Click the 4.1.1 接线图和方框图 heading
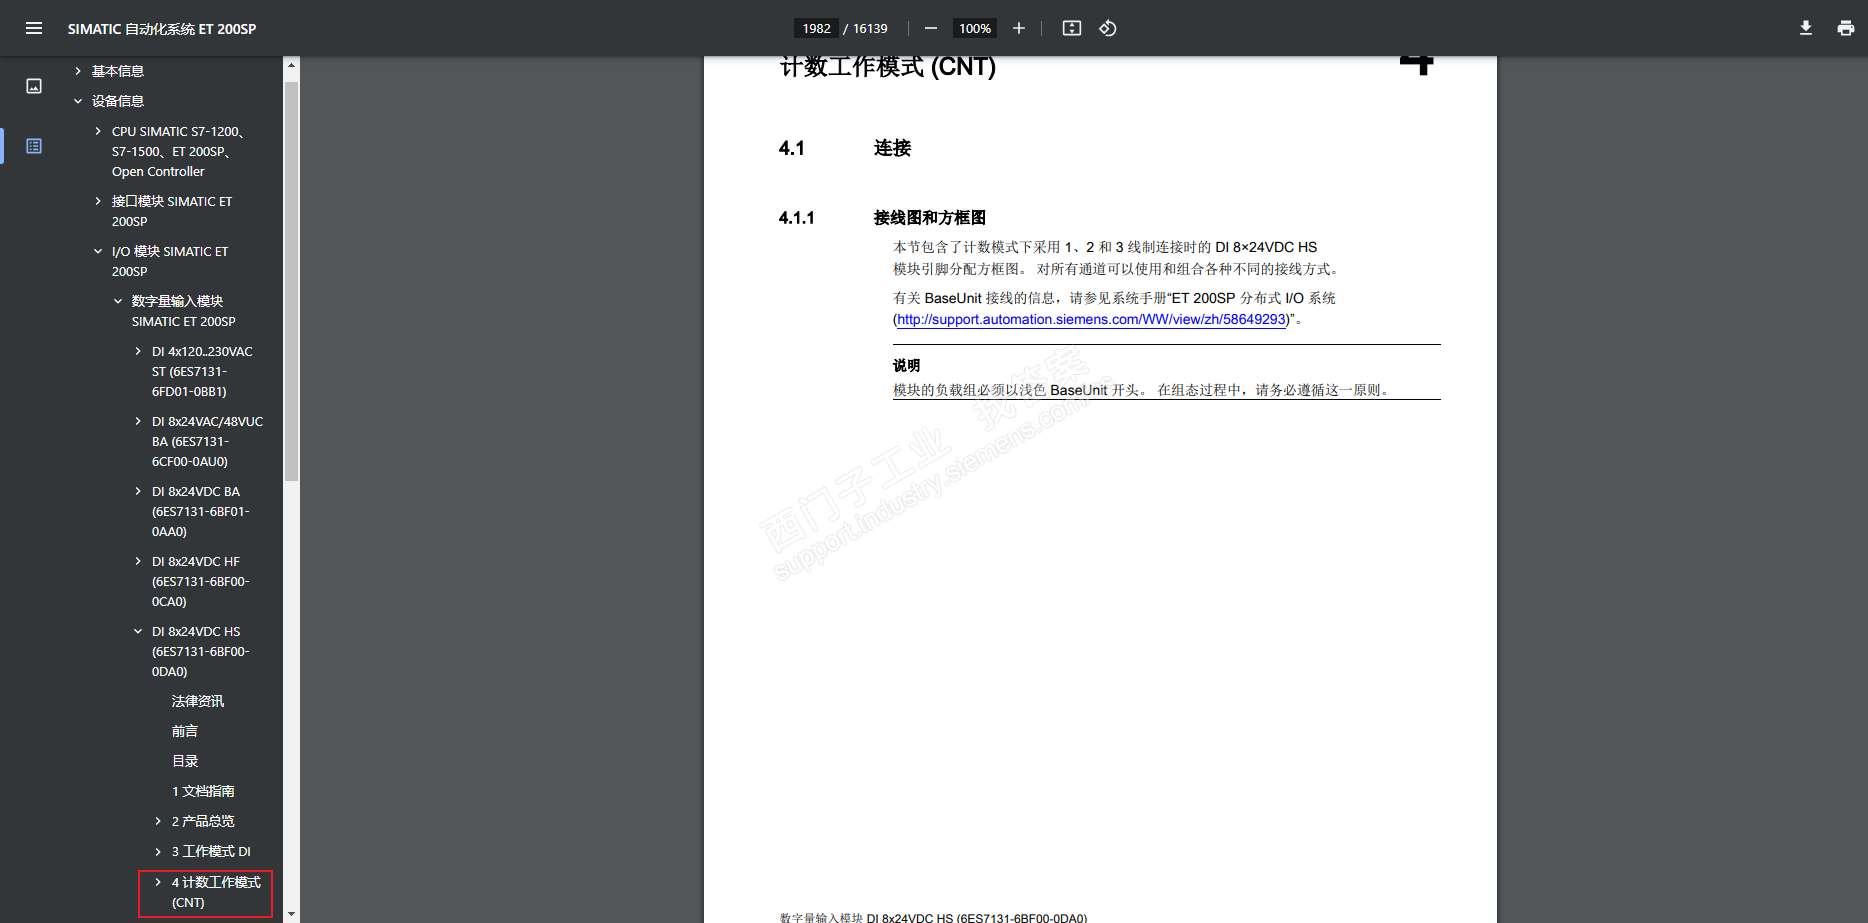 (882, 218)
